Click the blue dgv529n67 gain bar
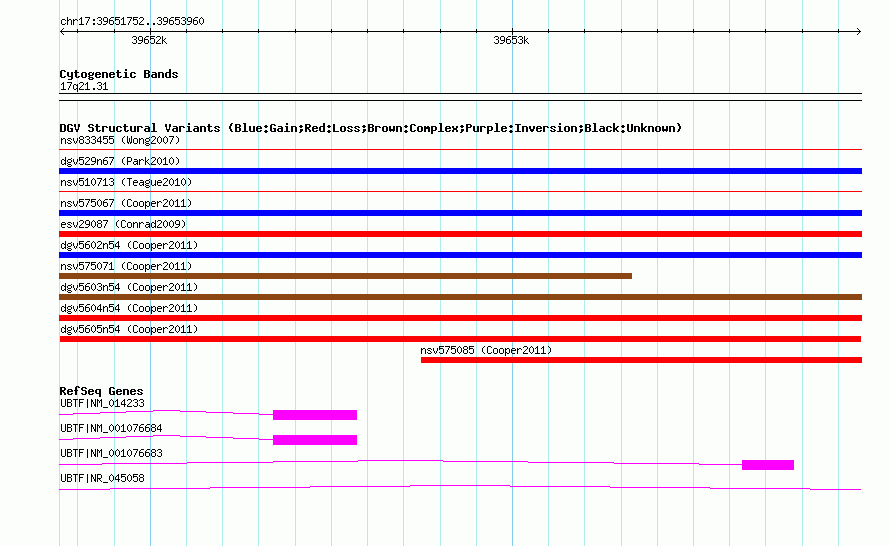Viewport: 890px width, 546px height. tap(460, 171)
